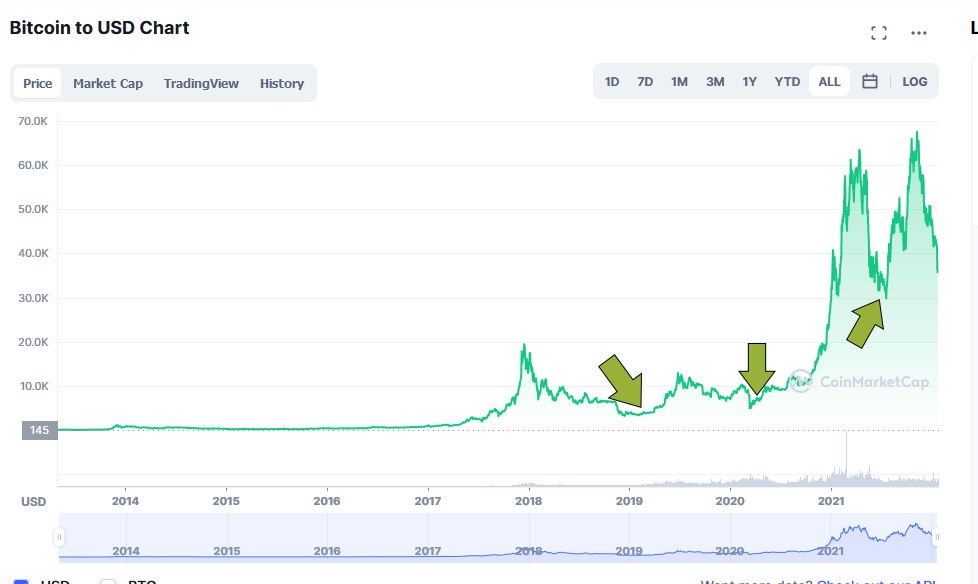Screen dimensions: 978x584
Task: Toggle the USD checkbox below chart
Action: coord(21,581)
